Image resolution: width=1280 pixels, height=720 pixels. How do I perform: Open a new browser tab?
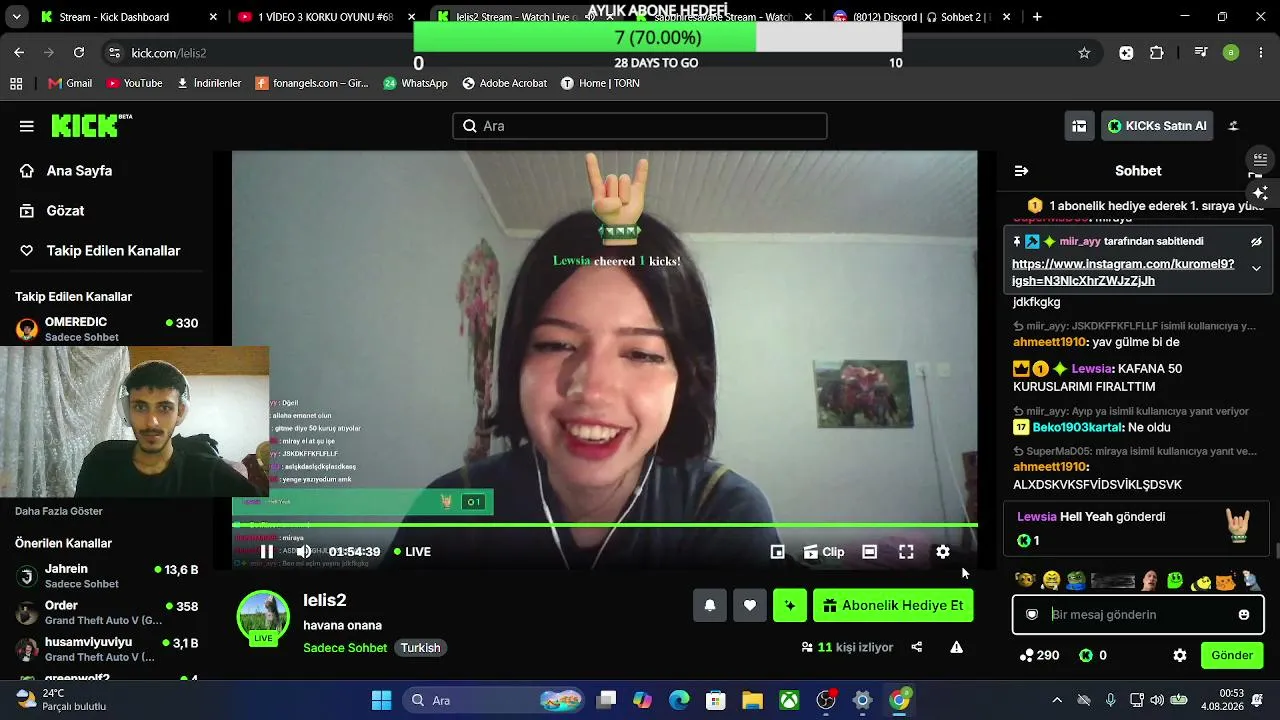(x=1037, y=17)
